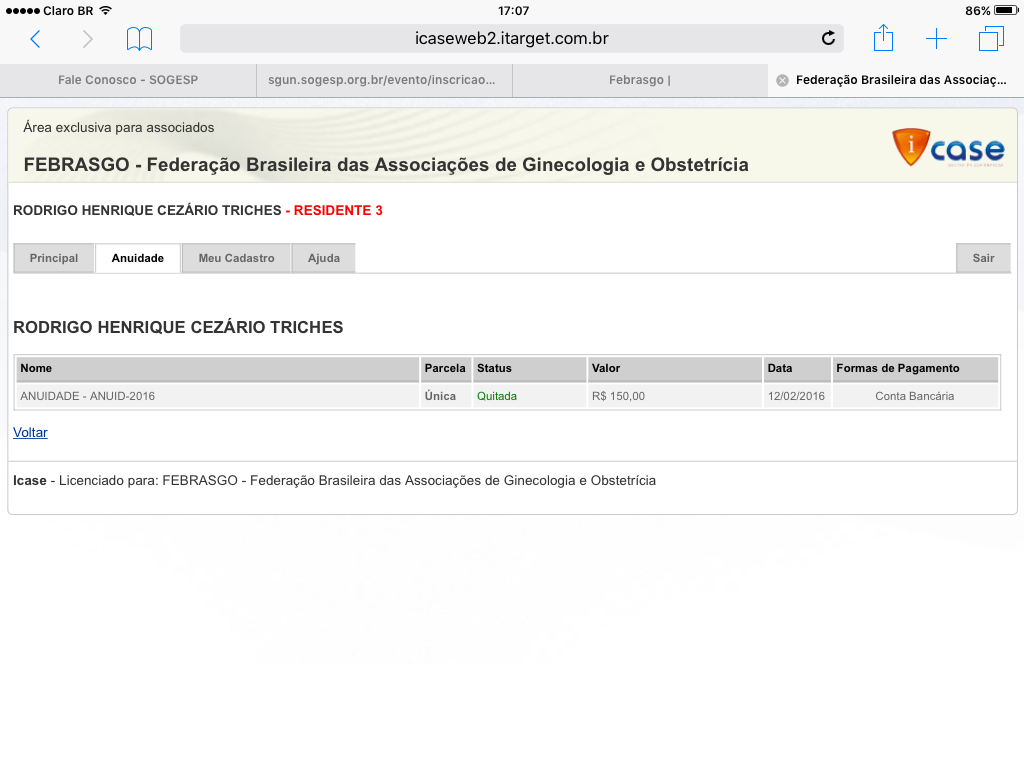
Task: Switch to the Febrasgo tab
Action: click(639, 80)
